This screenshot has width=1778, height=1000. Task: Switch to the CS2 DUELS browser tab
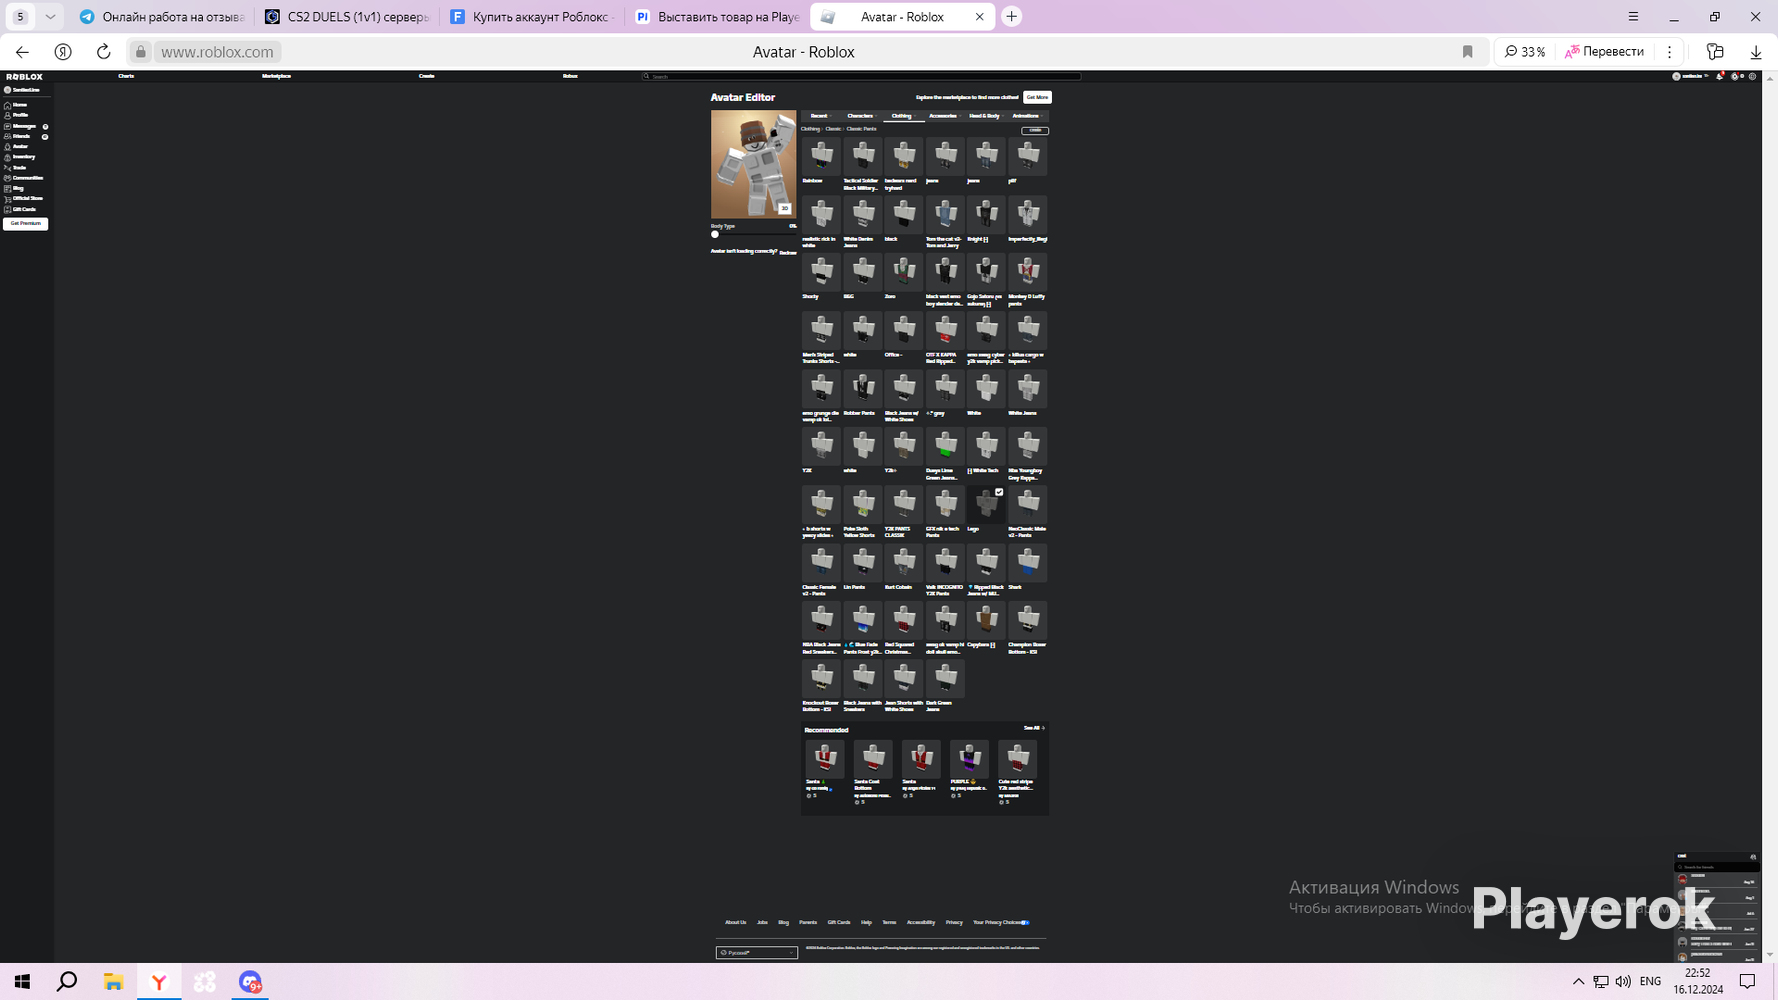click(x=347, y=17)
